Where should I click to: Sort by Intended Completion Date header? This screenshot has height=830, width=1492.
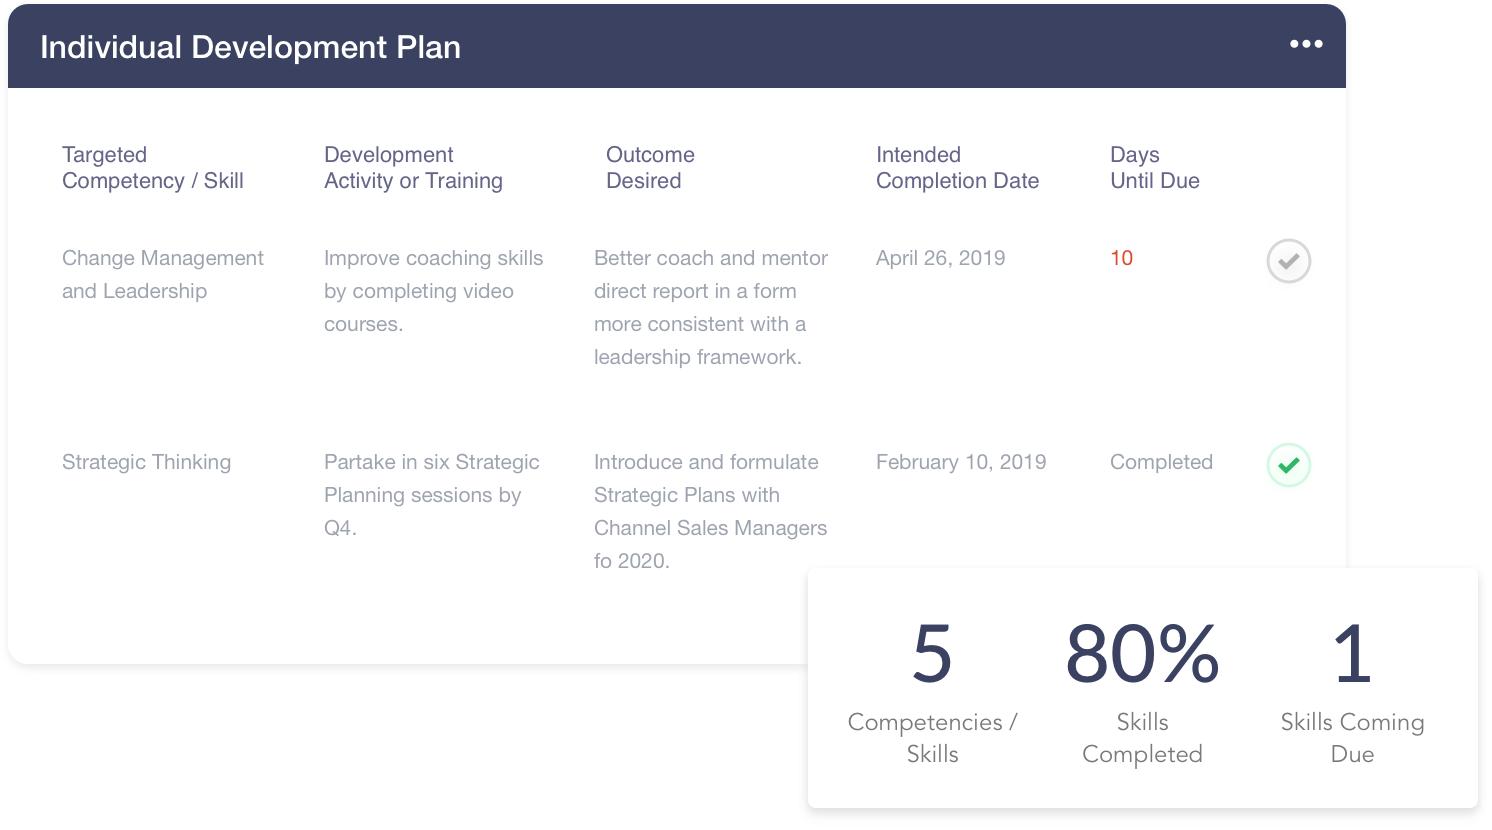click(x=957, y=168)
